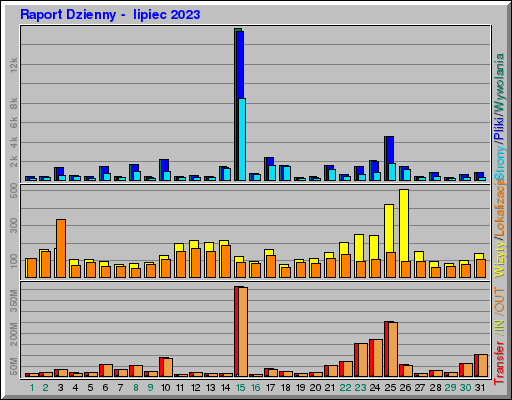Click the '50M' transfer axis value

point(14,366)
